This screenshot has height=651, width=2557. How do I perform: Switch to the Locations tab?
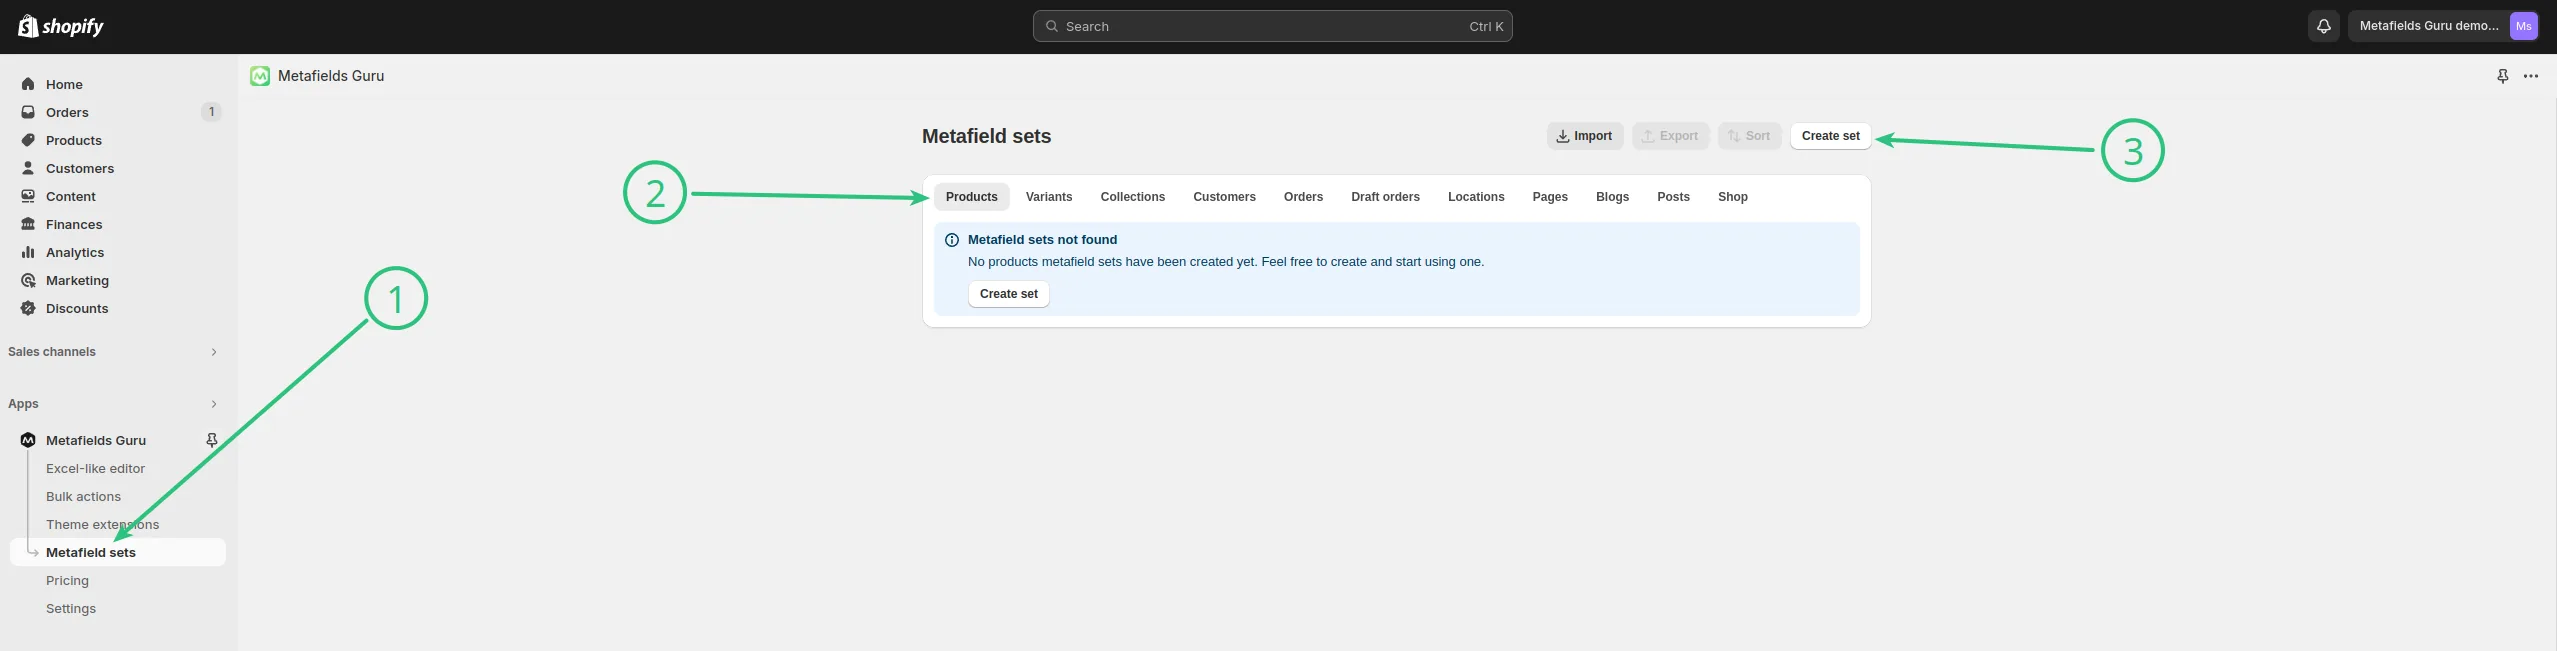(1476, 197)
